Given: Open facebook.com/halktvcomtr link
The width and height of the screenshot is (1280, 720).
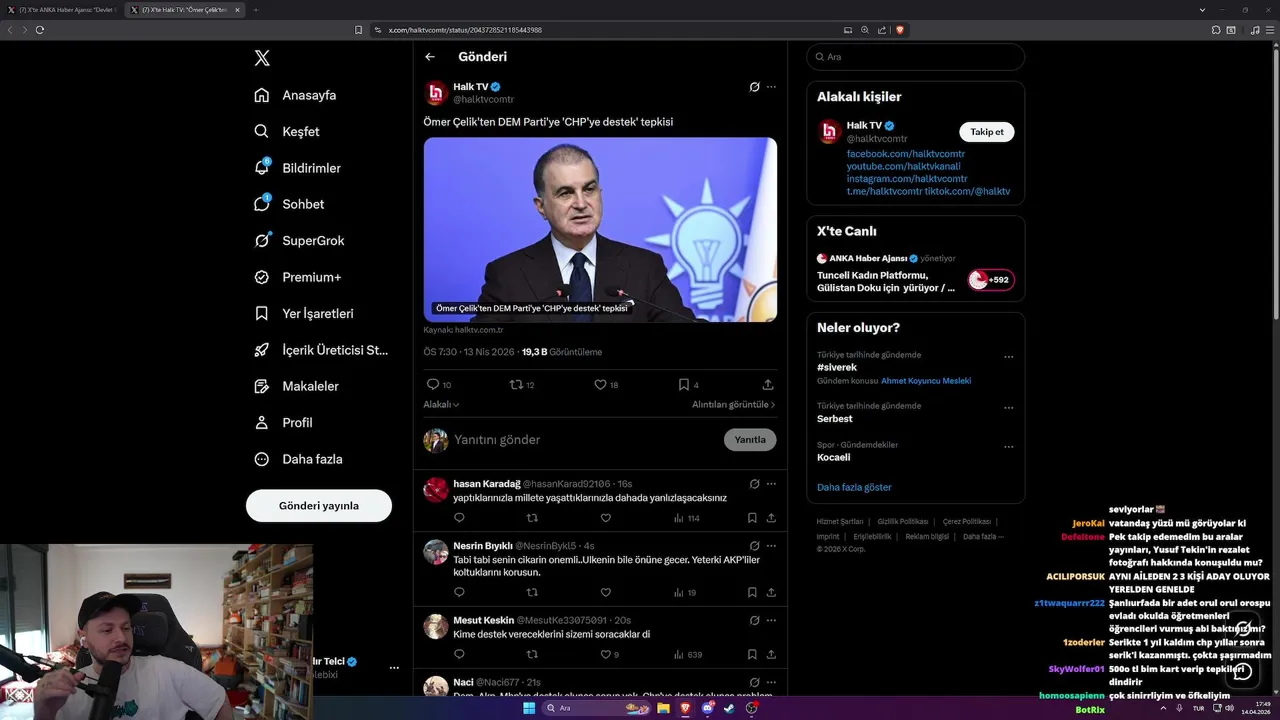Looking at the screenshot, I should pos(906,154).
